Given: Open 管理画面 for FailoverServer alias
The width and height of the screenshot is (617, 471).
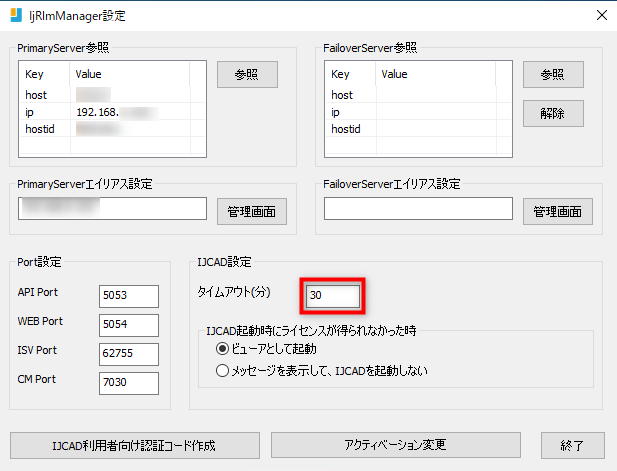Looking at the screenshot, I should click(558, 211).
